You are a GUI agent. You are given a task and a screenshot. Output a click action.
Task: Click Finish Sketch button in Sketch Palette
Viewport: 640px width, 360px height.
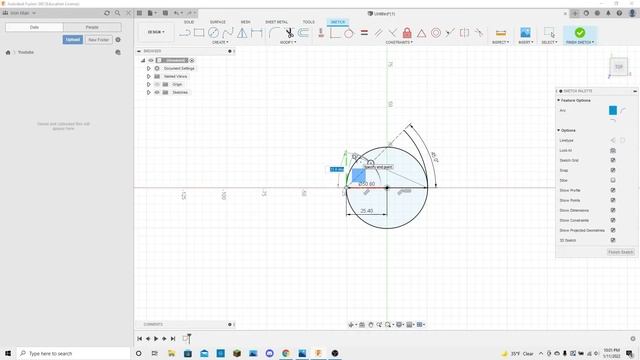click(620, 252)
